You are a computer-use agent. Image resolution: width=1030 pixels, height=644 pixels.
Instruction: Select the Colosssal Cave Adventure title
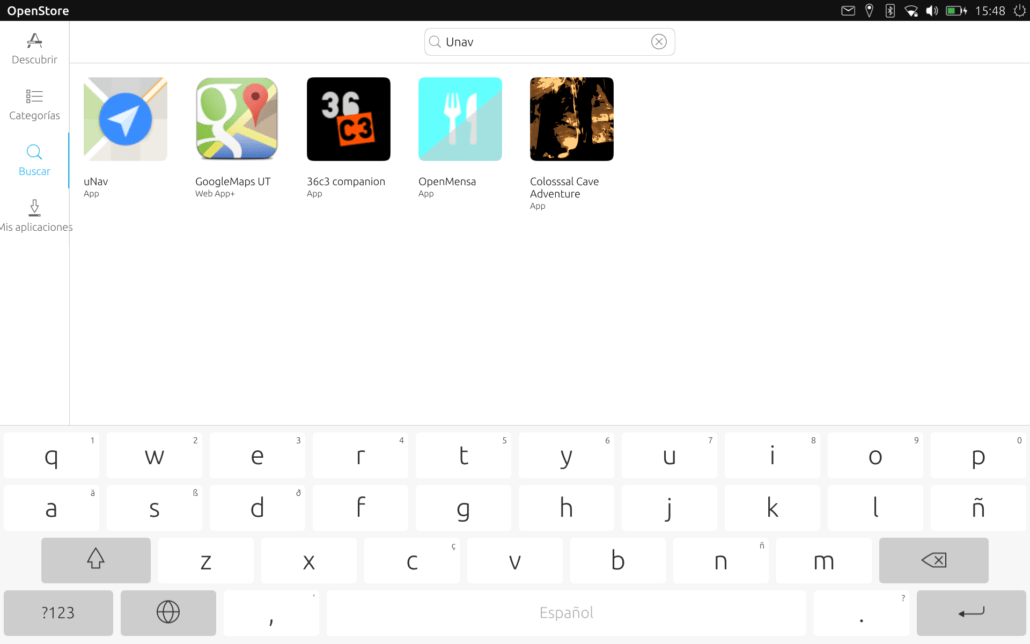(x=564, y=187)
